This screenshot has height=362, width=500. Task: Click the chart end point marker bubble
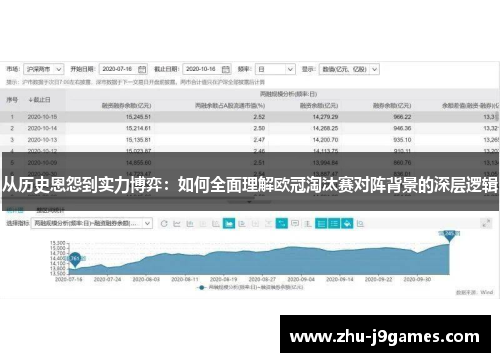[449, 235]
